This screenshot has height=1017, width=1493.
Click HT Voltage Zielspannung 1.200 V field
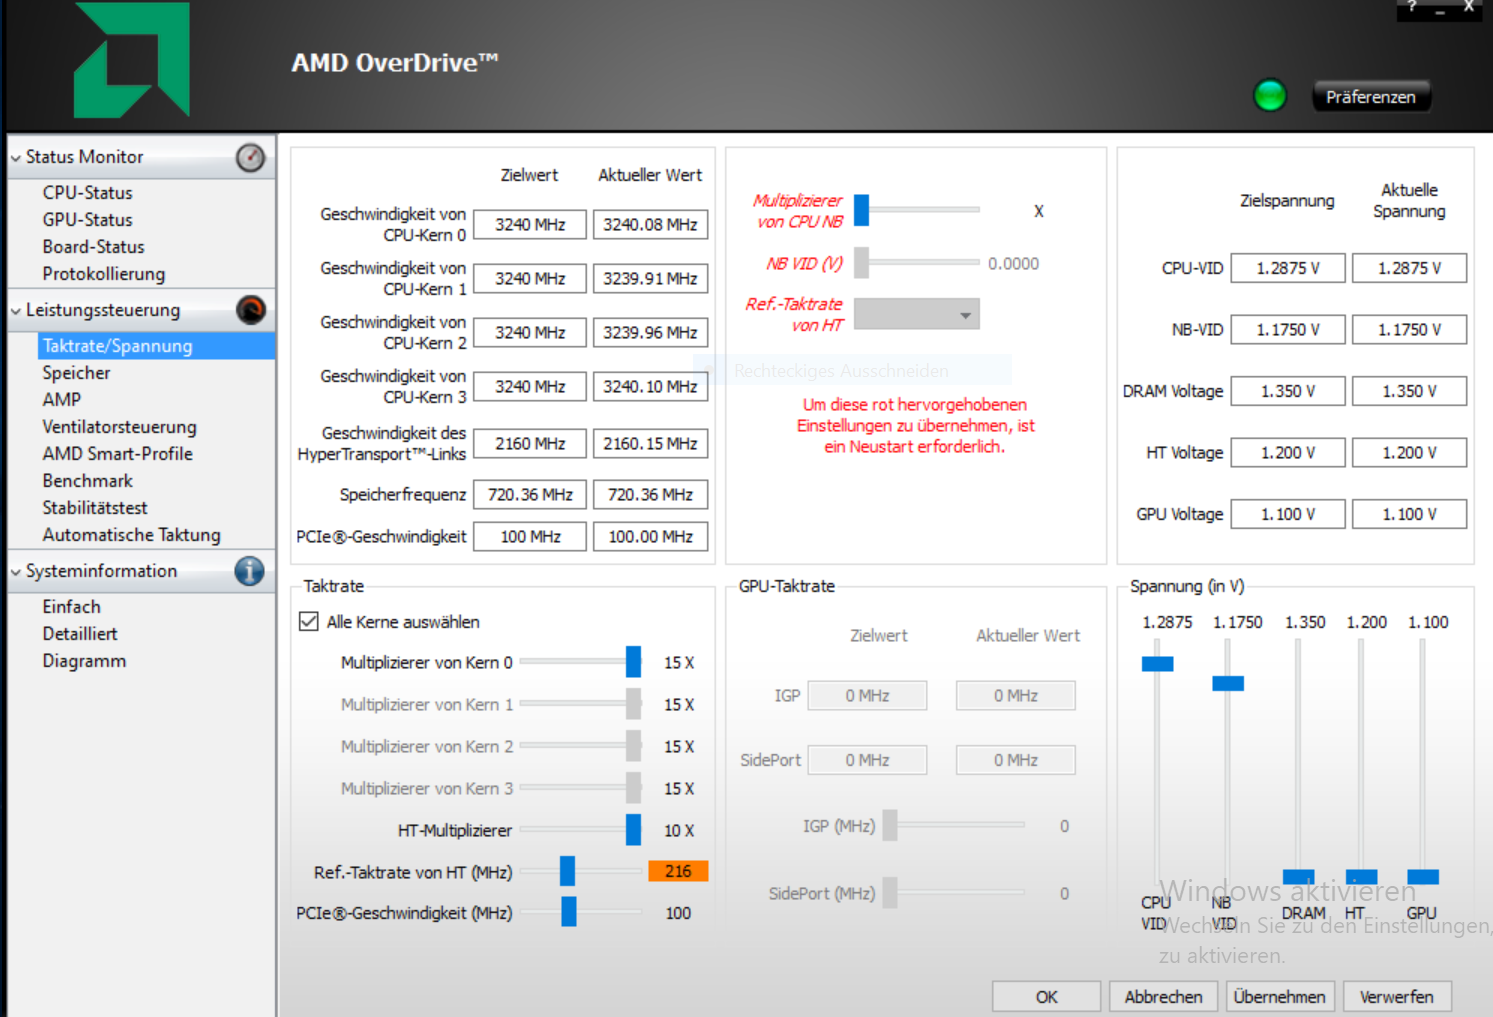[x=1288, y=453]
